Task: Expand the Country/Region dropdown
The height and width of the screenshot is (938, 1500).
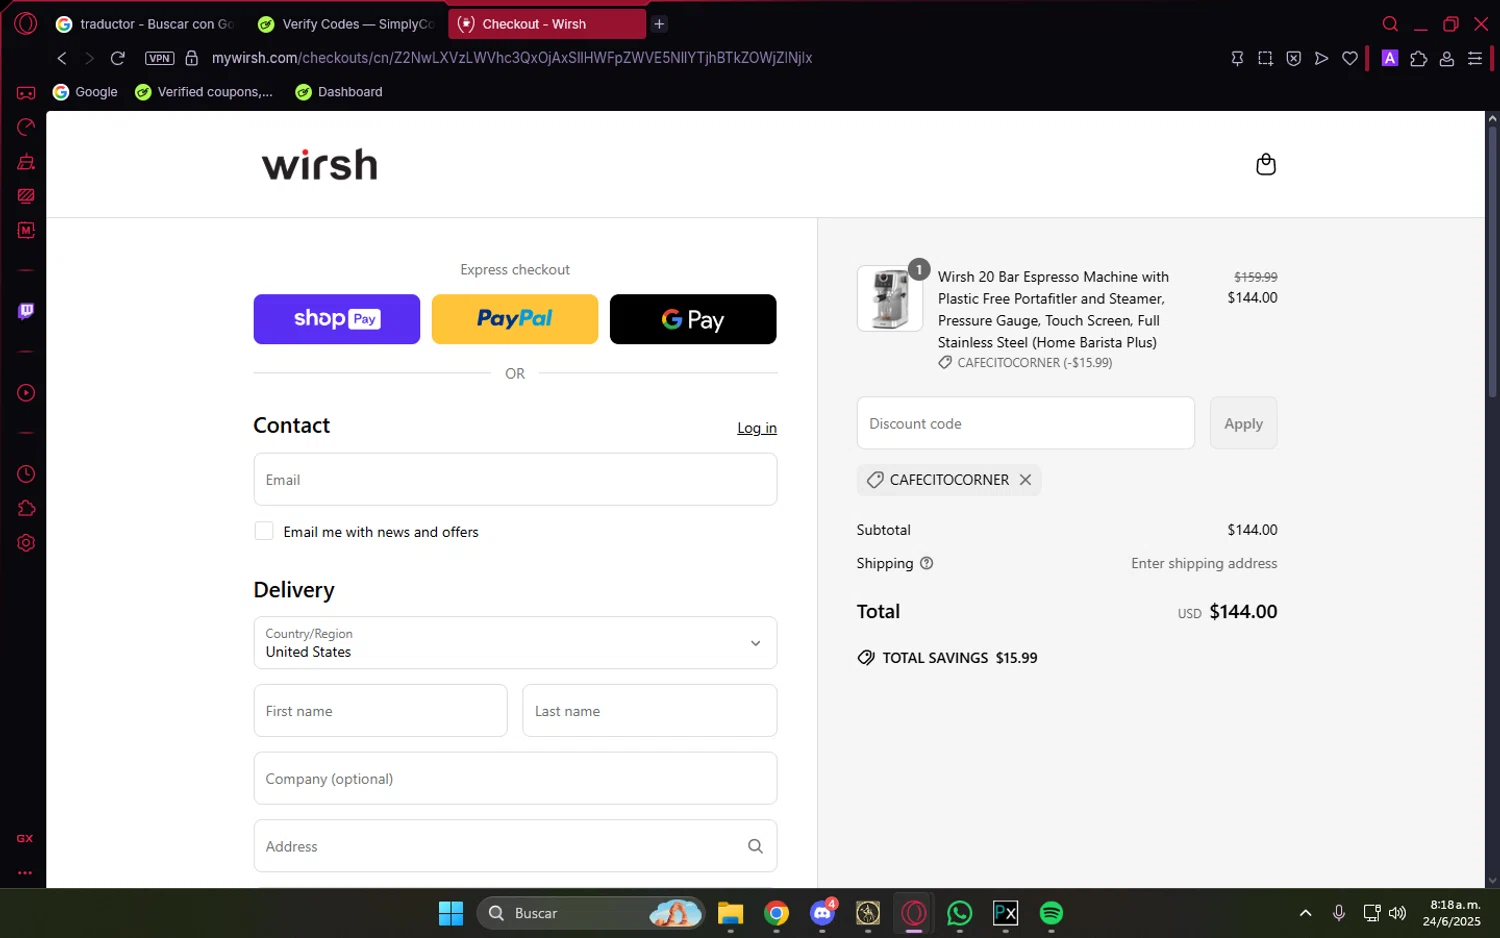Action: [515, 642]
